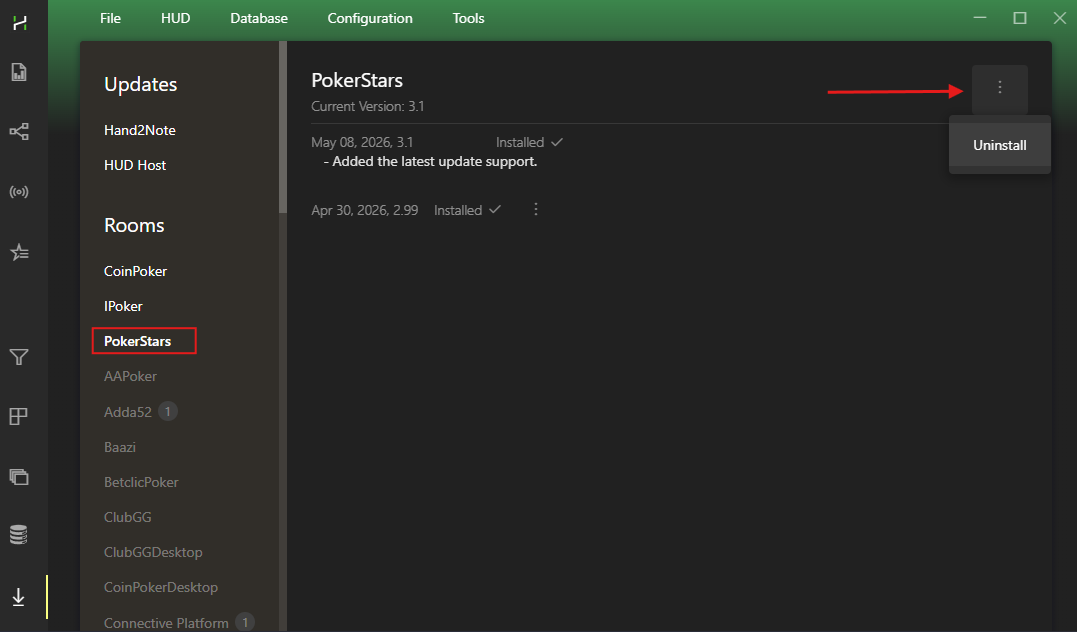
Task: Select the BetclicPoker room
Action: click(141, 482)
